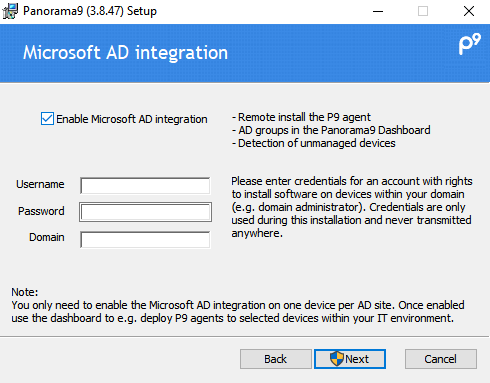Image resolution: width=490 pixels, height=383 pixels.
Task: Proceed with the Next button
Action: pos(350,359)
